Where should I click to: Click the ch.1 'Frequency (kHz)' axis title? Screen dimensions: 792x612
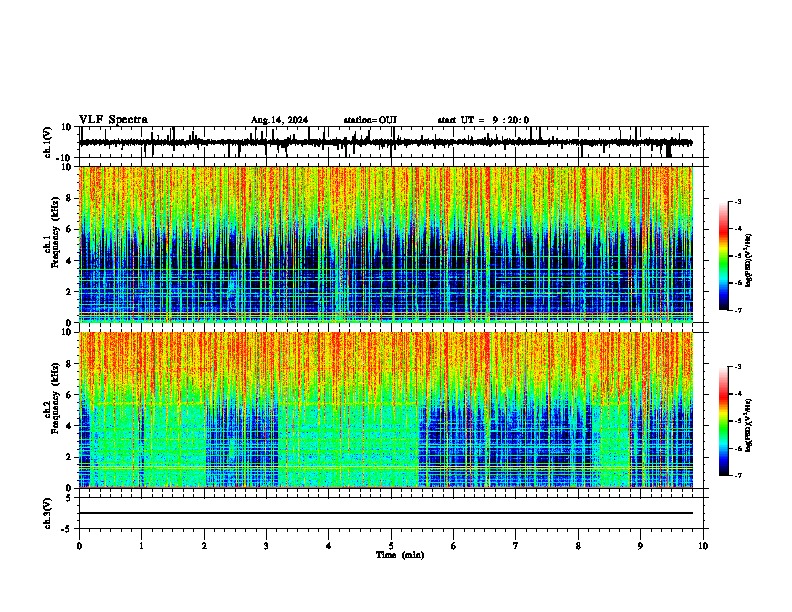pos(55,232)
